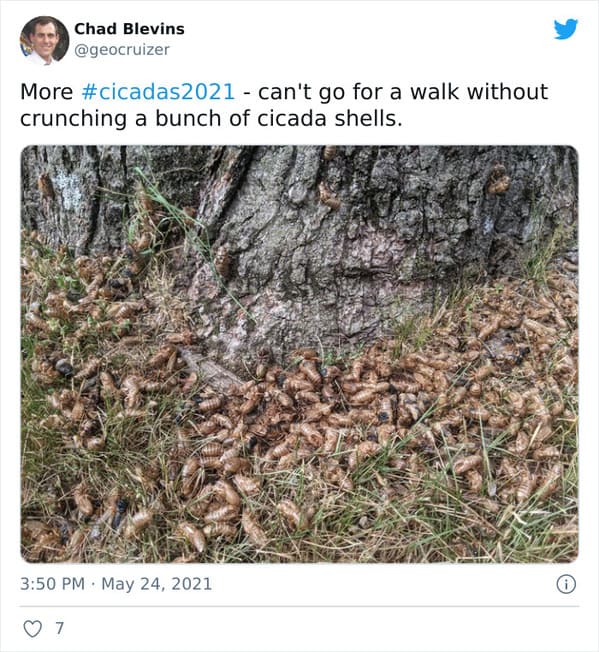
Task: Open the Twitter info circle icon
Action: 566,584
